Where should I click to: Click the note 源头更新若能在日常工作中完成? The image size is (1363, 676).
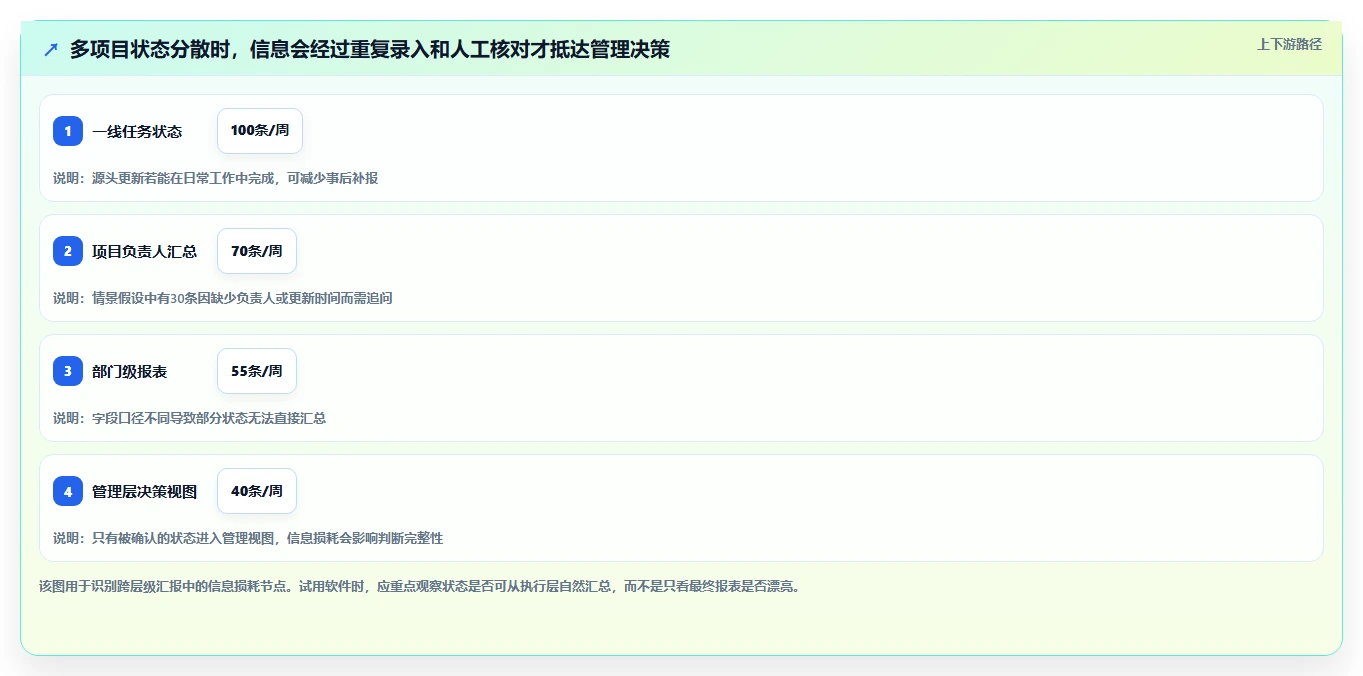[x=215, y=178]
